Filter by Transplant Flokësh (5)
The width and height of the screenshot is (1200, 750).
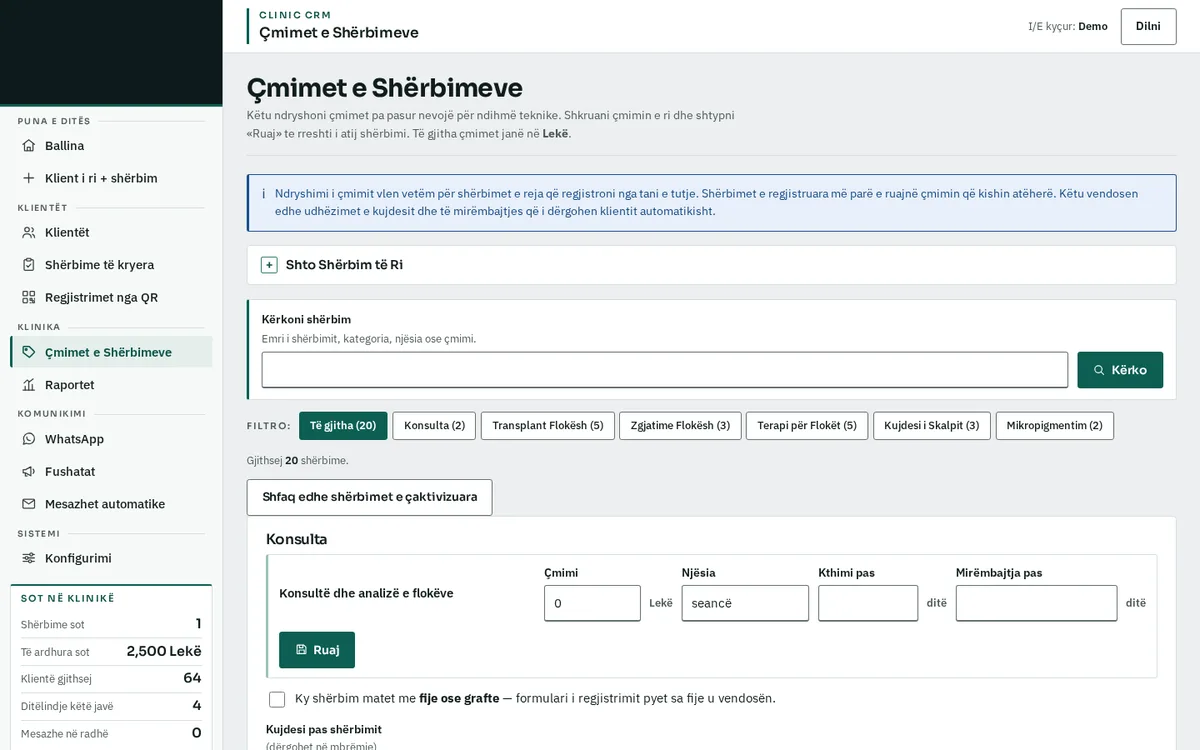tap(548, 426)
